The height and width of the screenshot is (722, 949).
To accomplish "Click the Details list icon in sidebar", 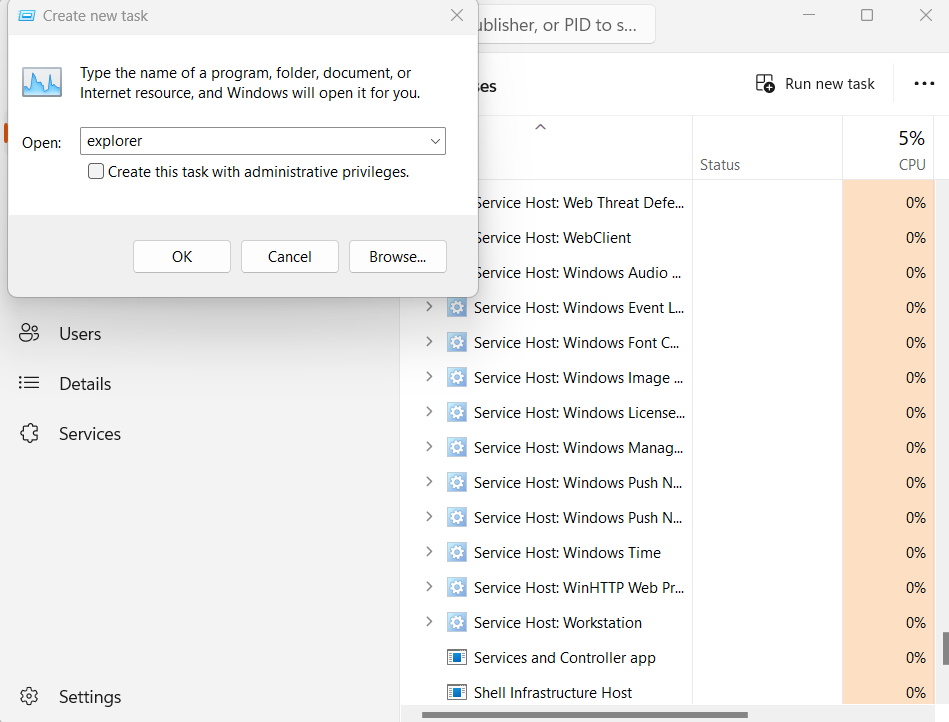I will pos(30,384).
